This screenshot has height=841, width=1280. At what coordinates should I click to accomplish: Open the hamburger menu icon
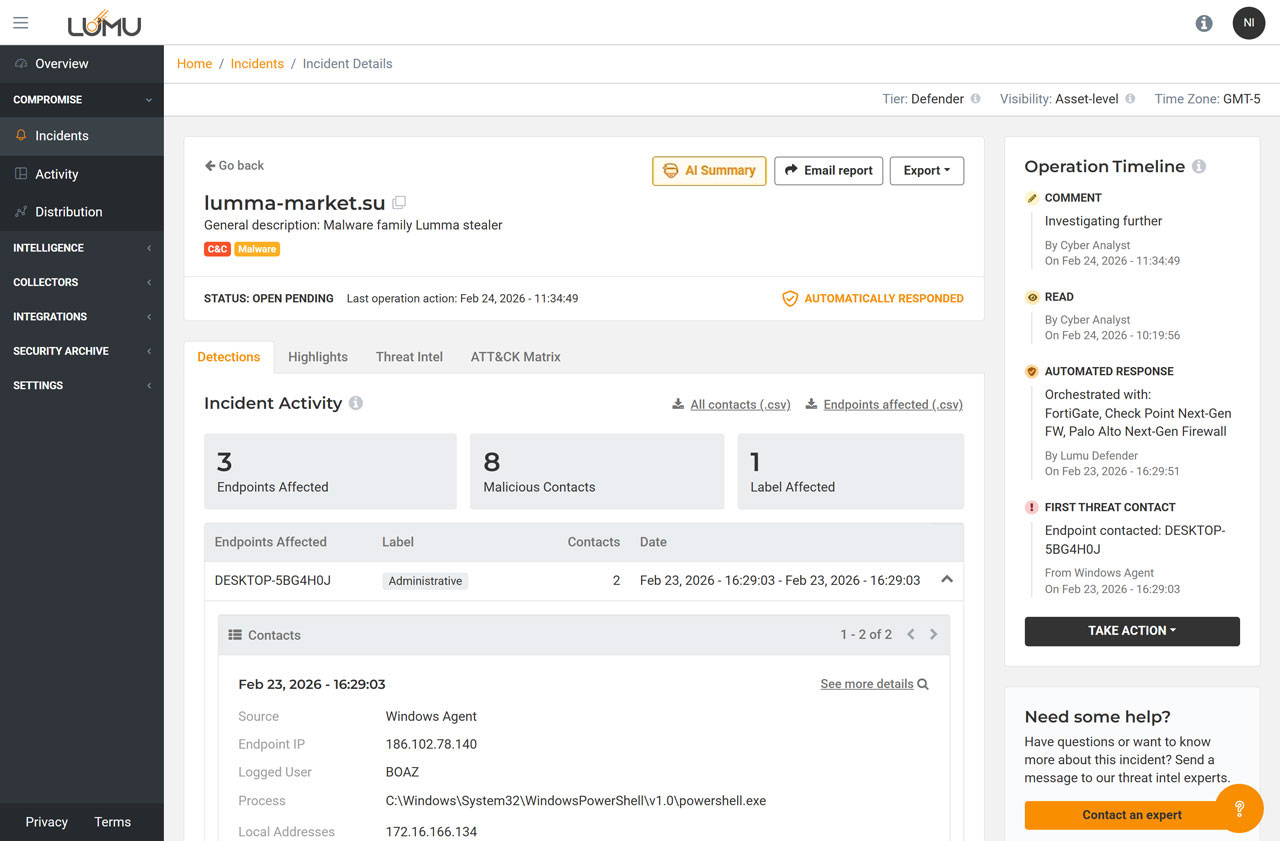pyautogui.click(x=20, y=23)
